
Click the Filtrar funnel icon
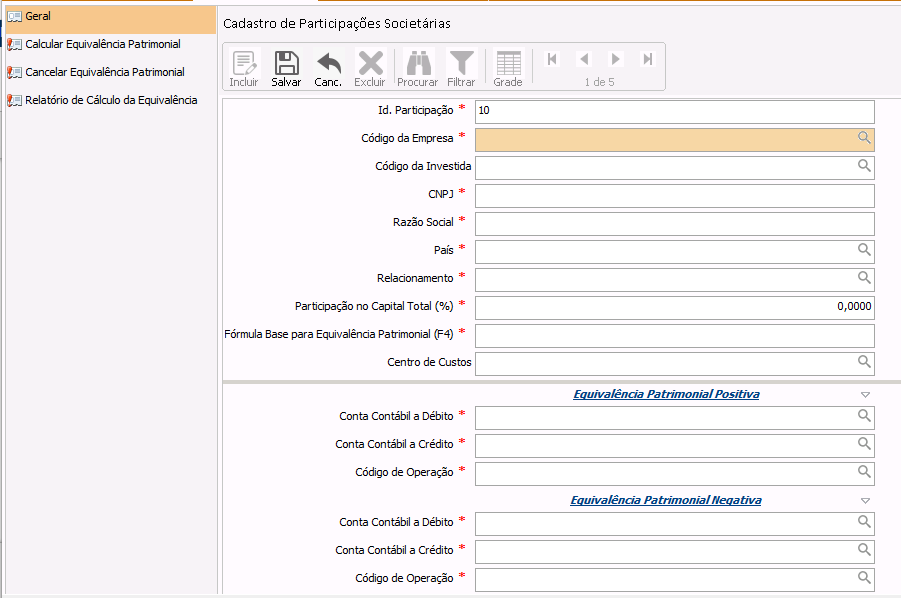(x=461, y=68)
